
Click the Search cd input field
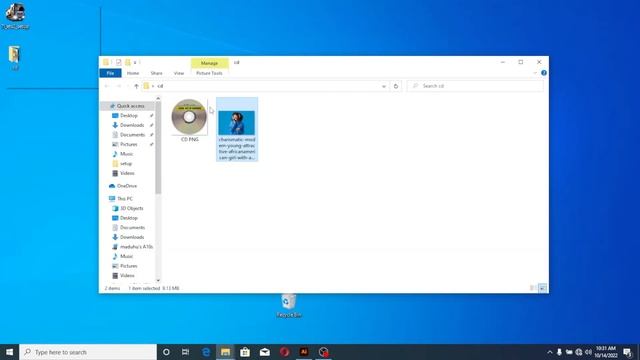click(475, 86)
